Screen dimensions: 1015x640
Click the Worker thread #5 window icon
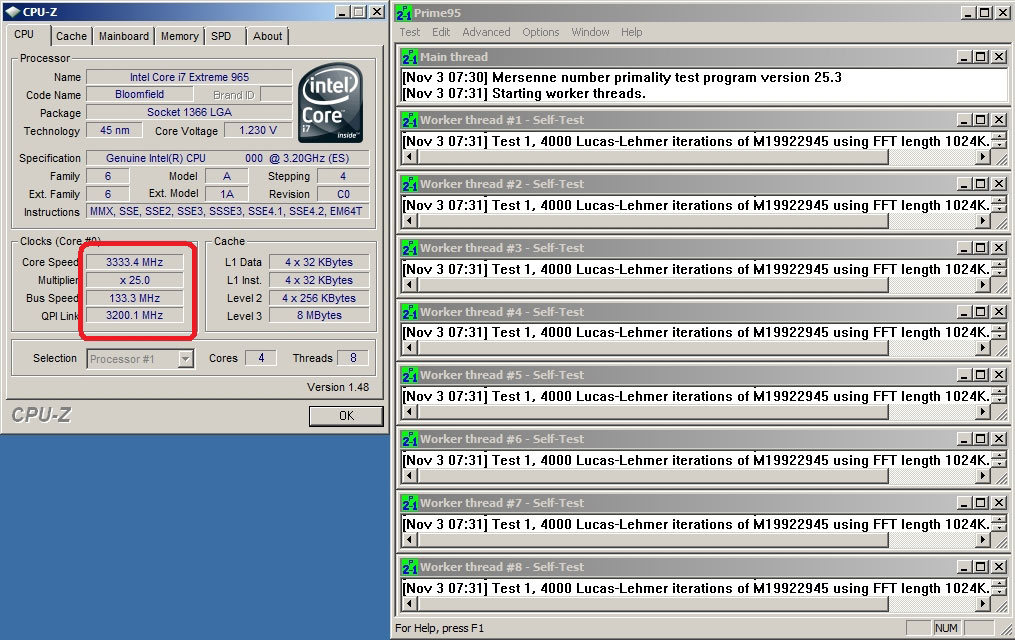410,375
